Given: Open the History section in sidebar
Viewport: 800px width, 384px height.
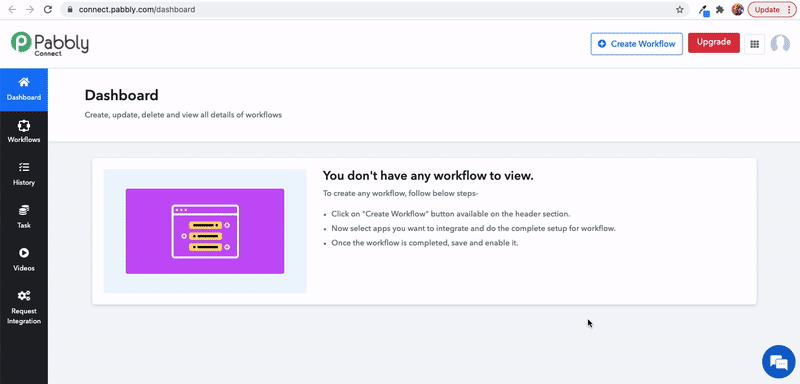Looking at the screenshot, I should pyautogui.click(x=24, y=175).
